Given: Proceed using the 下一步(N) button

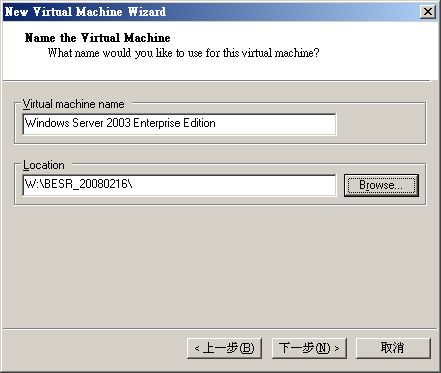Looking at the screenshot, I should point(309,348).
